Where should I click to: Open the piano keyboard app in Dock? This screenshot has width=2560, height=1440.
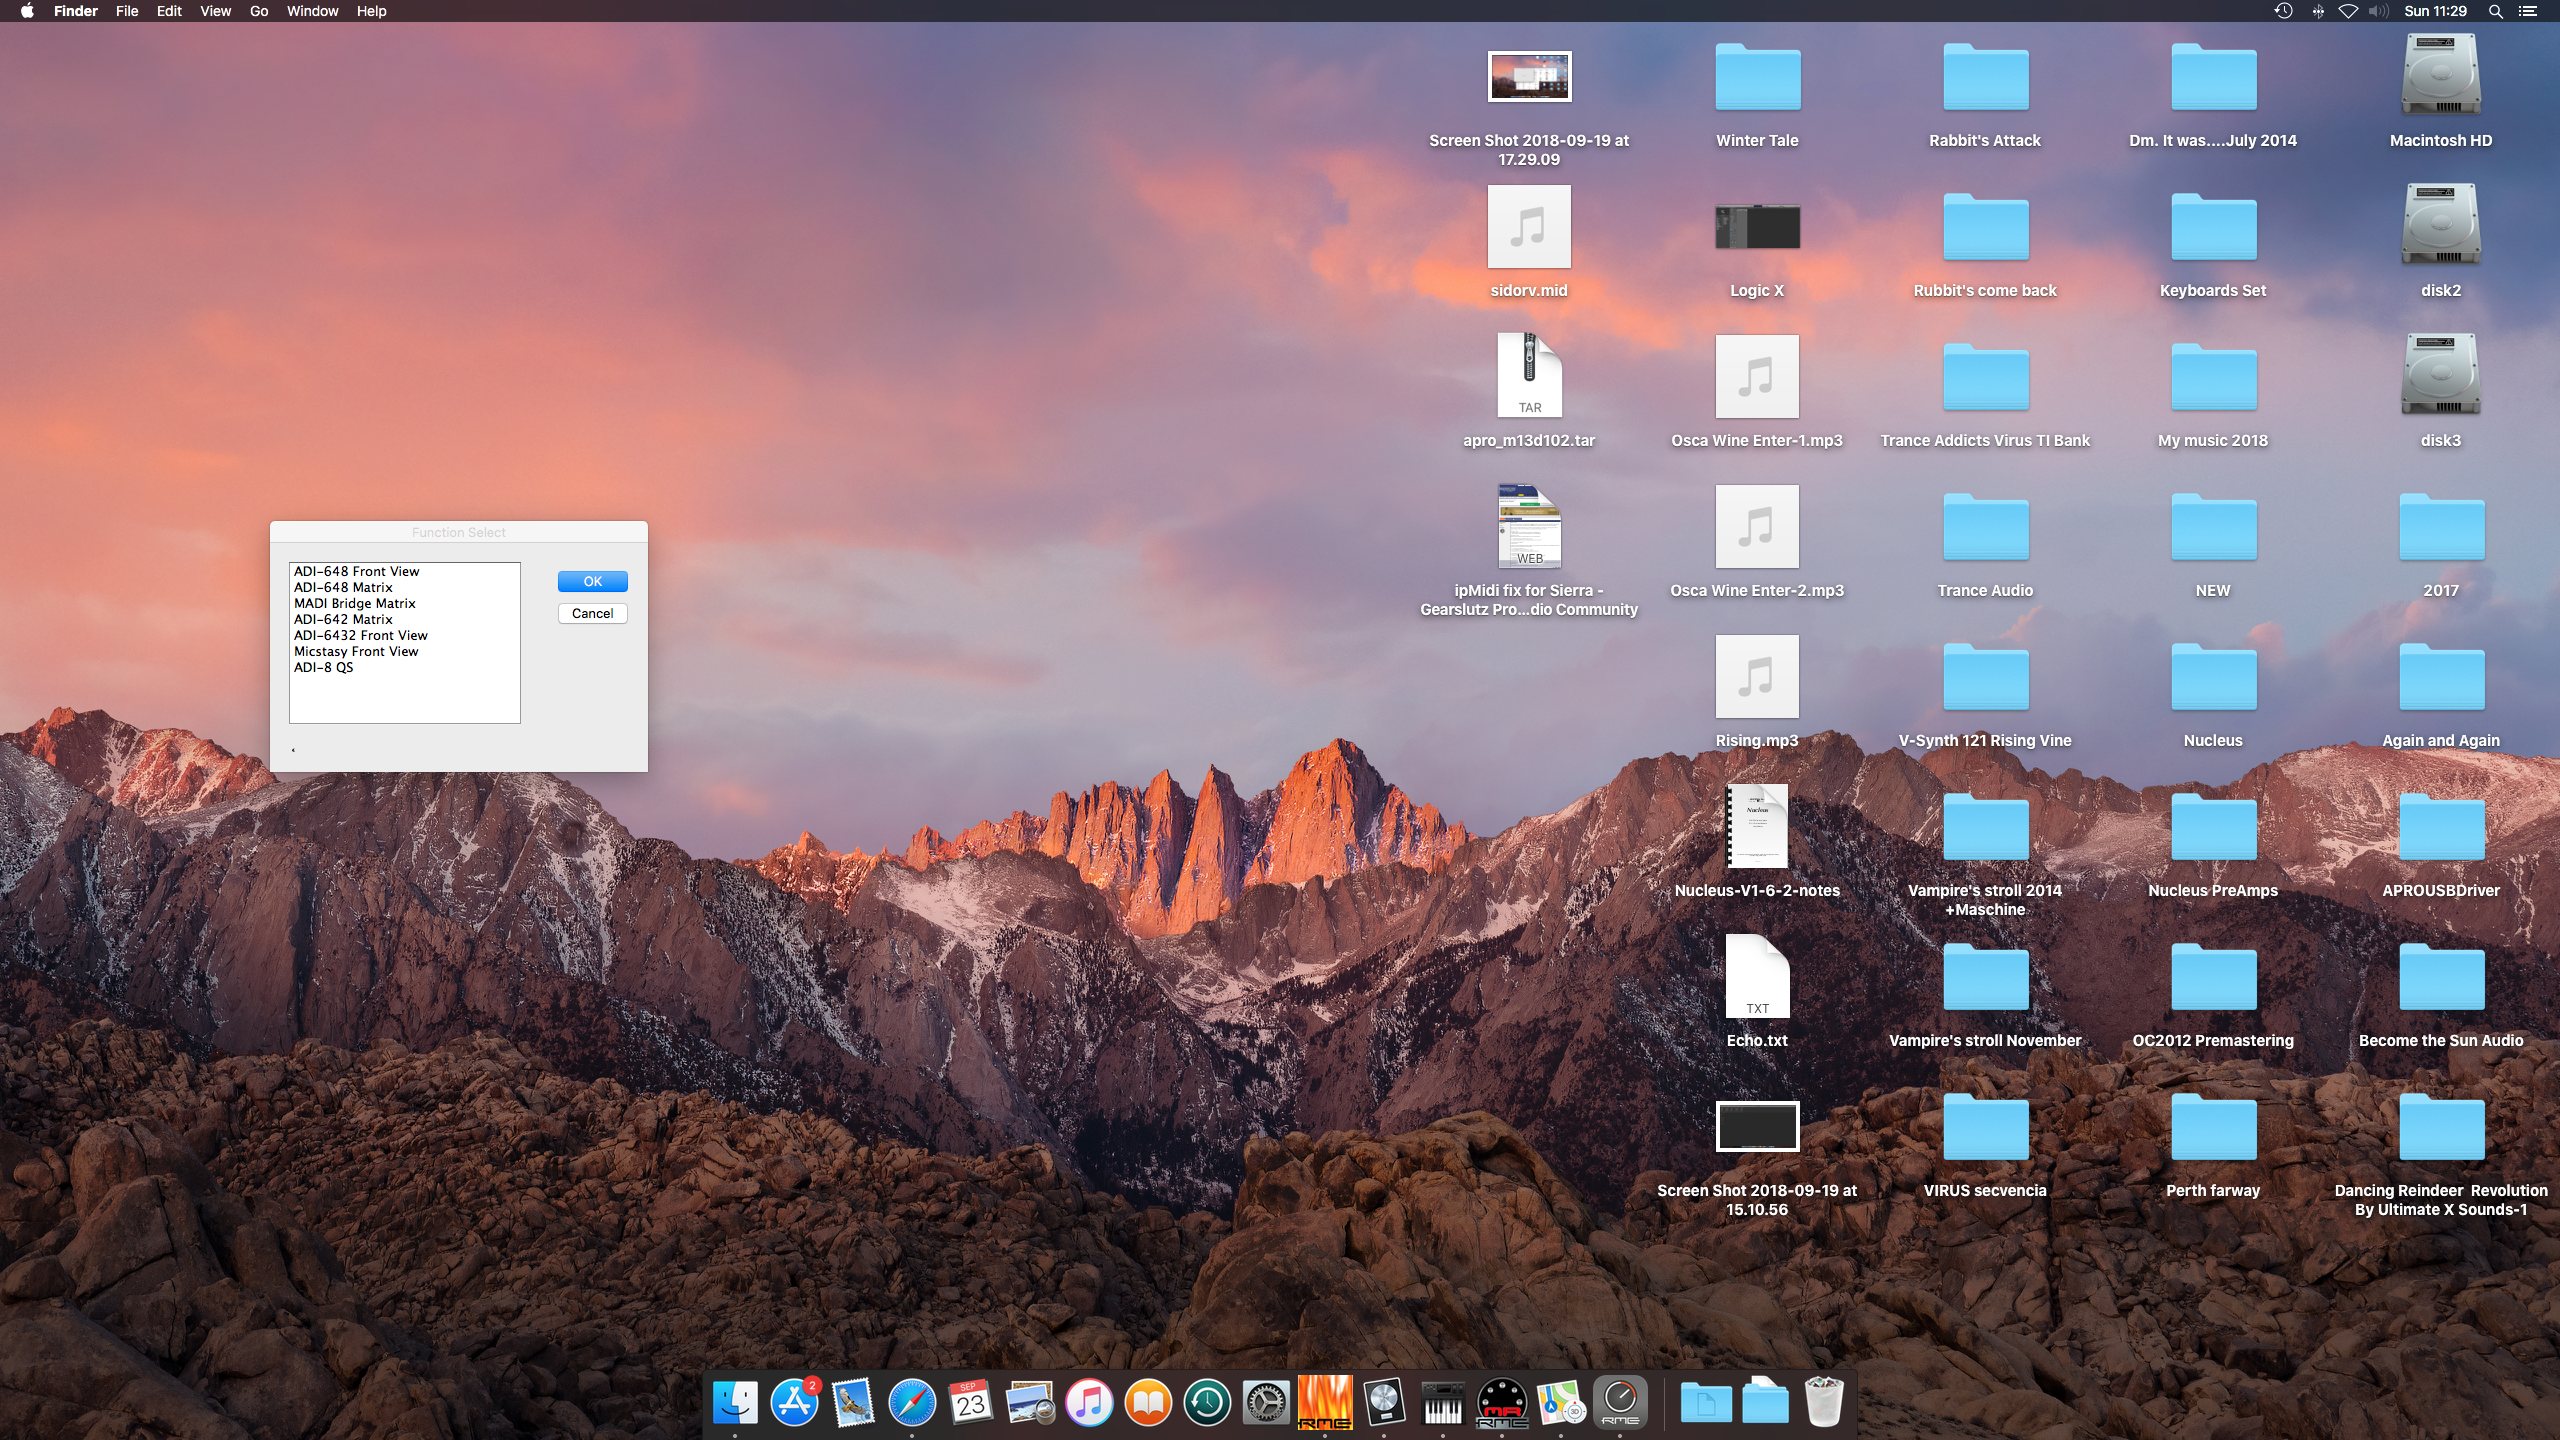click(x=1443, y=1402)
